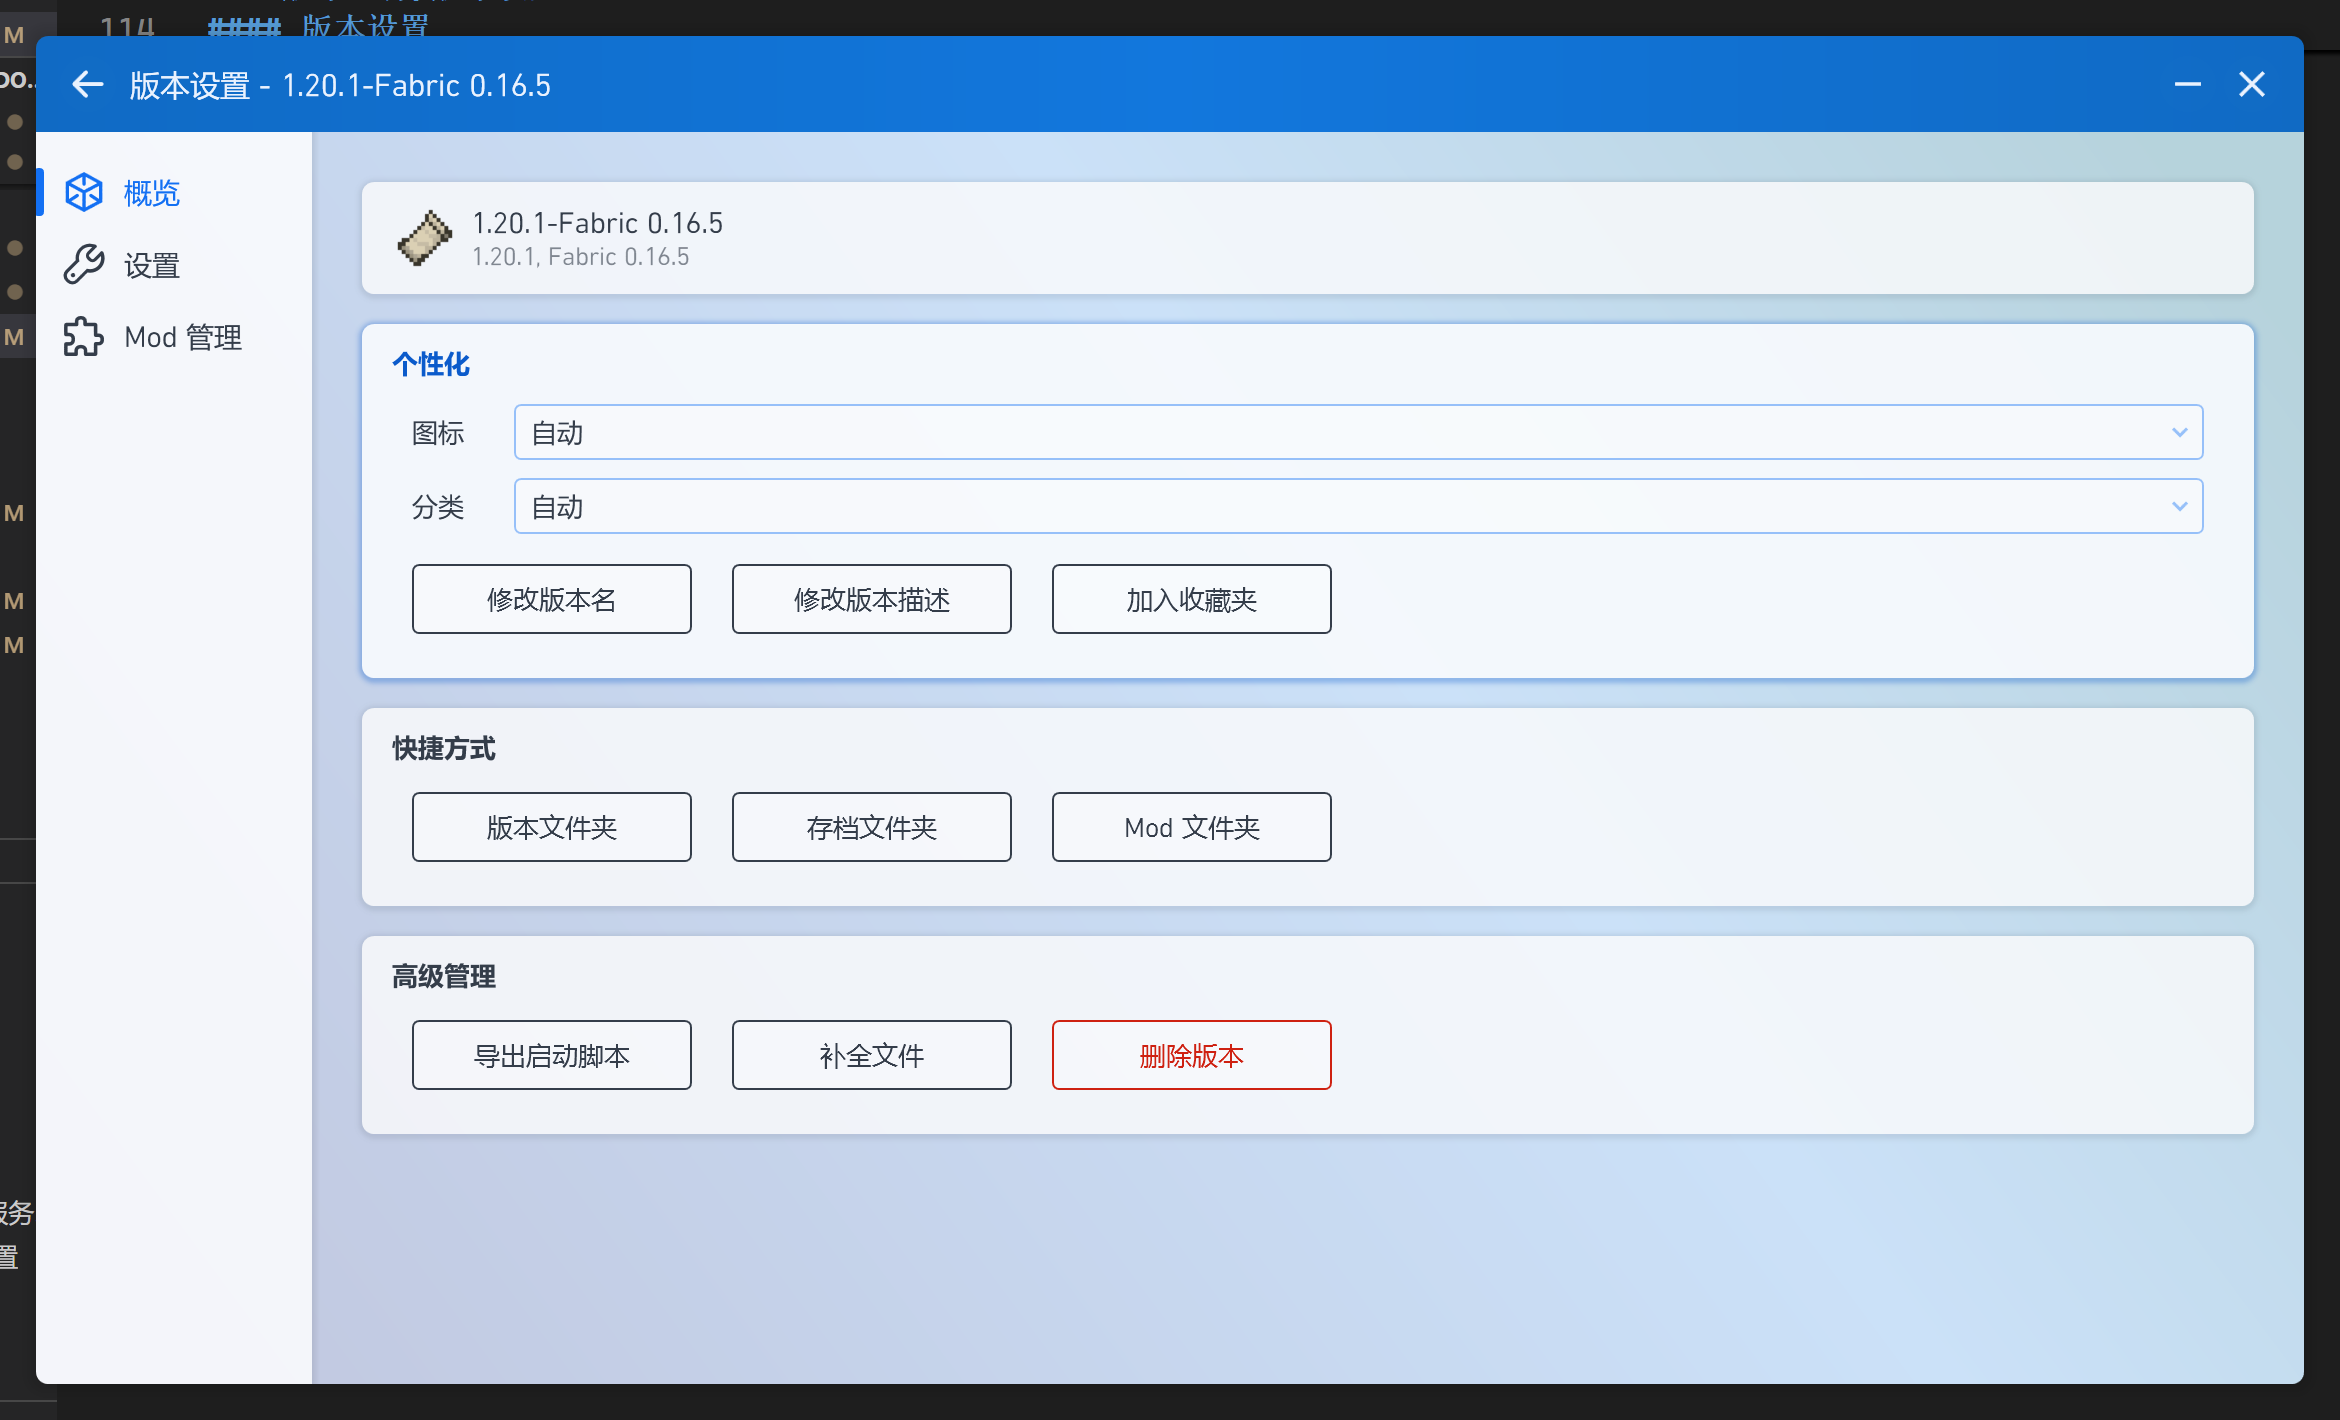
Task: Add version via 加入收藏夹 button
Action: point(1191,599)
